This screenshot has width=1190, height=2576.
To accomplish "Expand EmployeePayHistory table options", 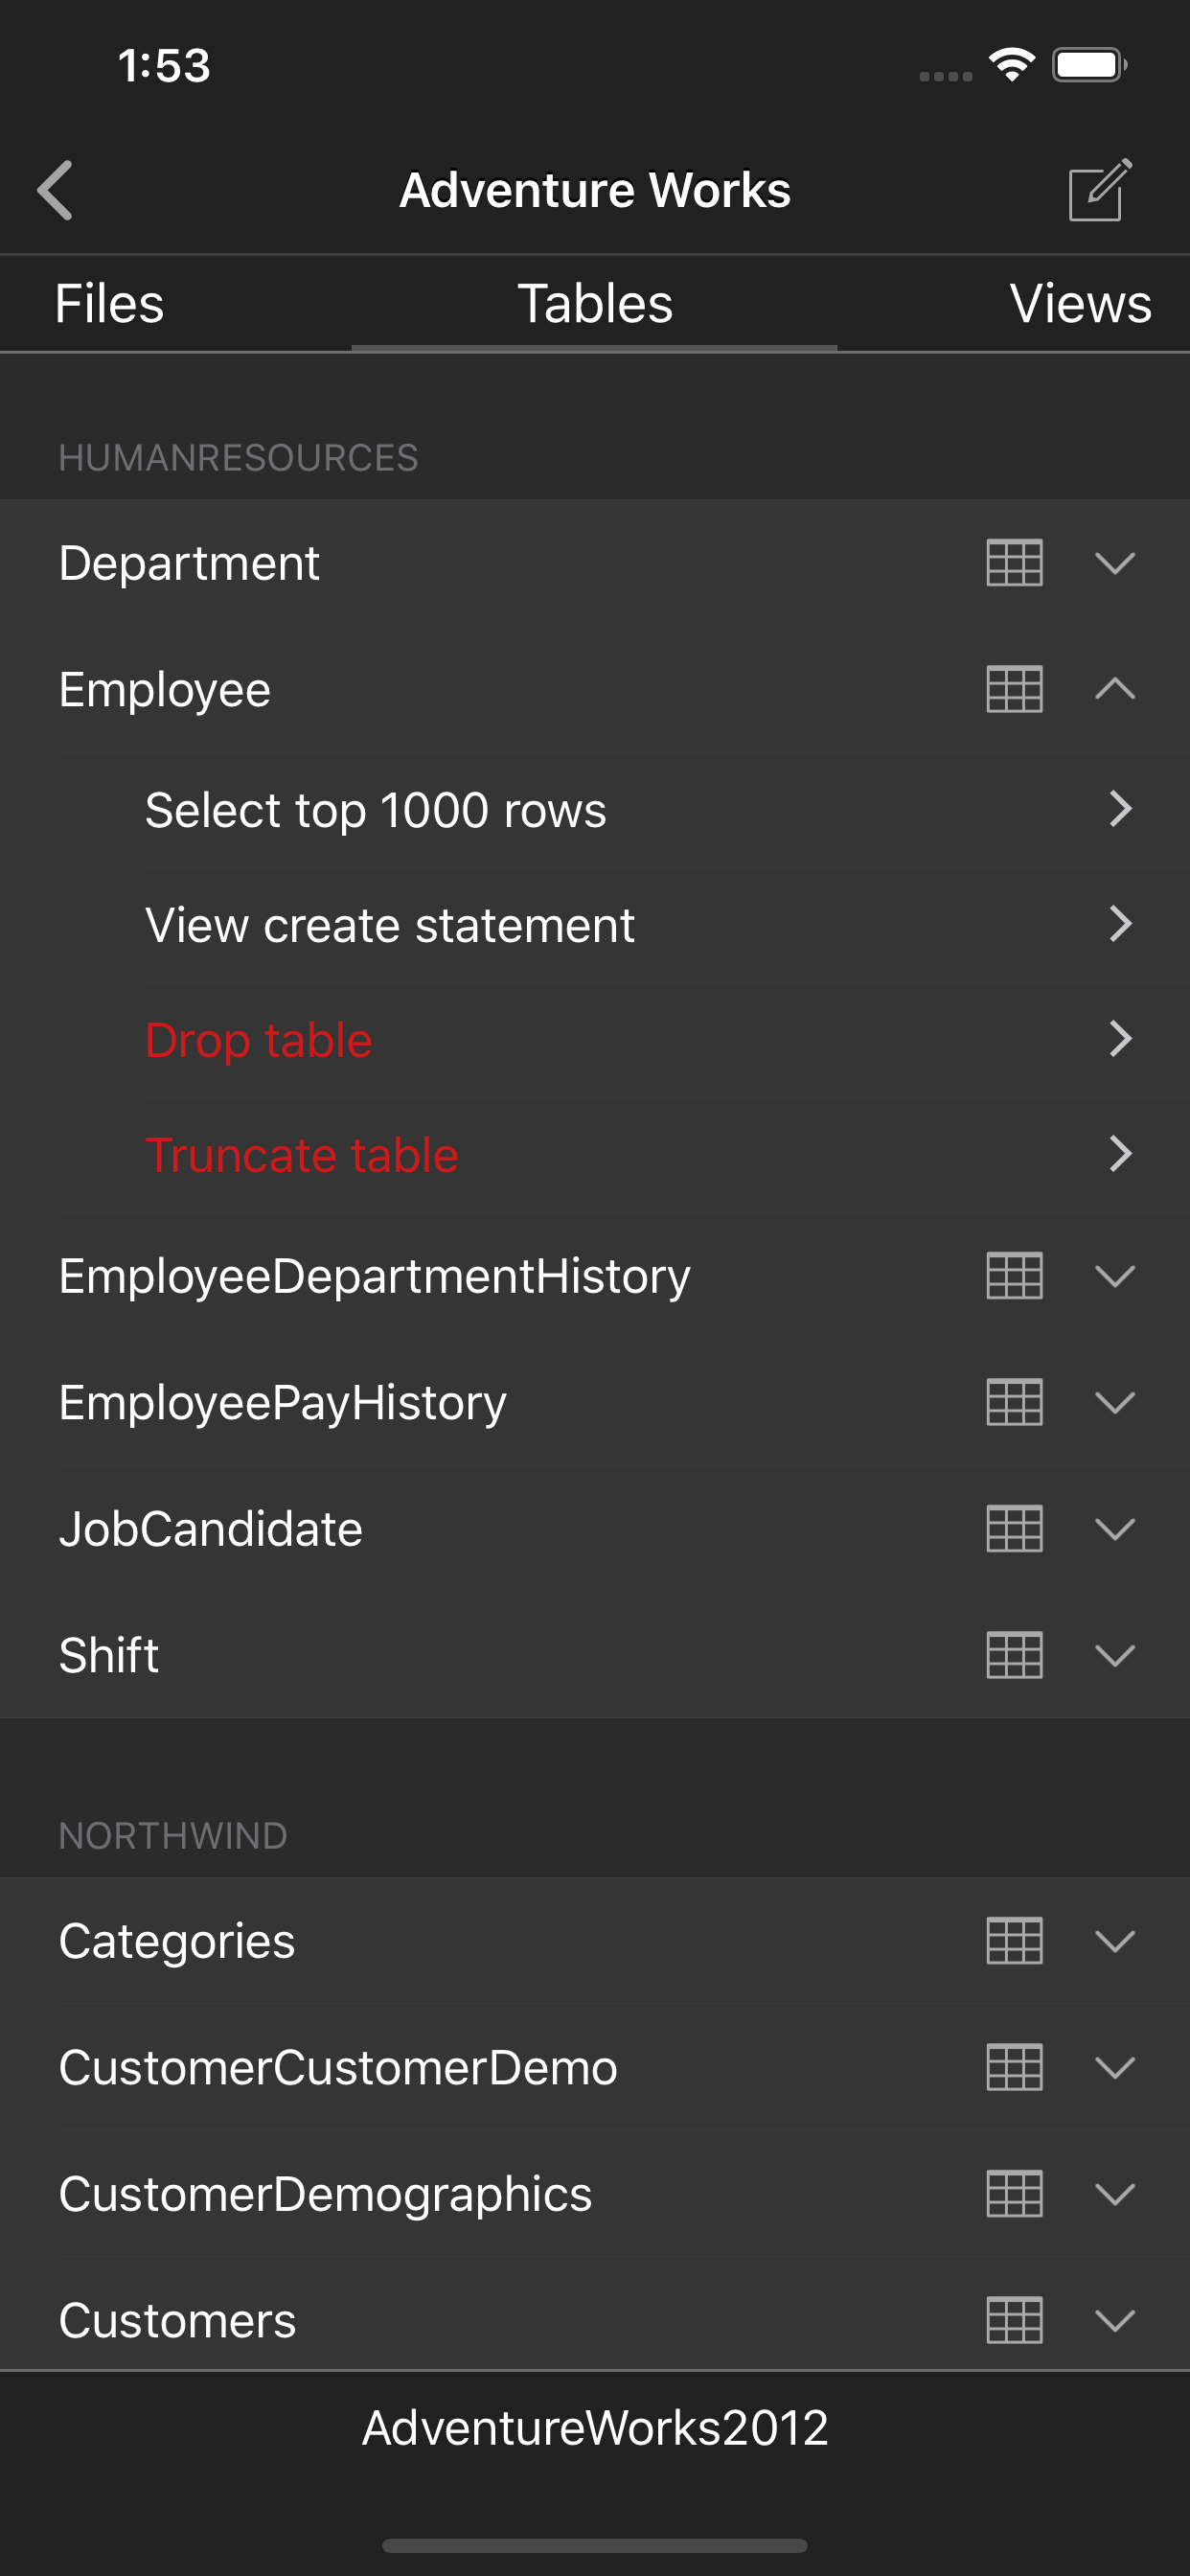I will point(1114,1402).
